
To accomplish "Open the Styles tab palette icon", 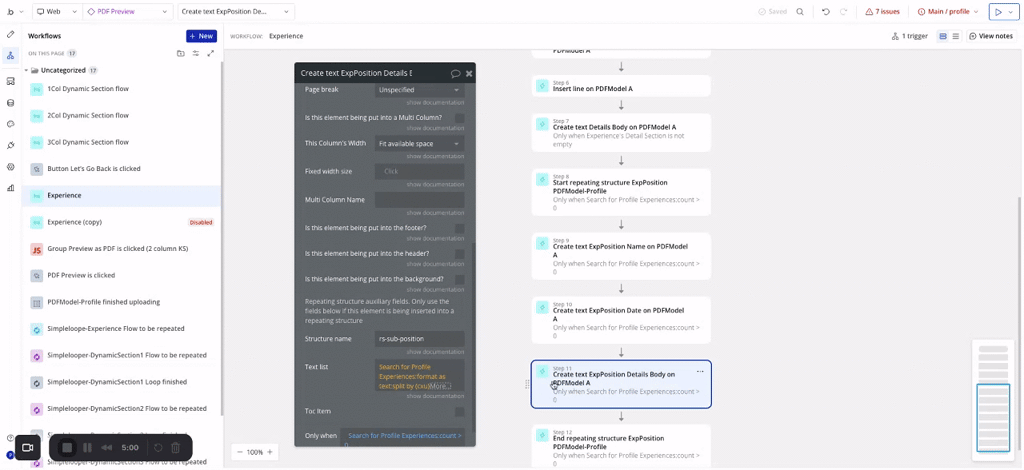I will [x=10, y=124].
